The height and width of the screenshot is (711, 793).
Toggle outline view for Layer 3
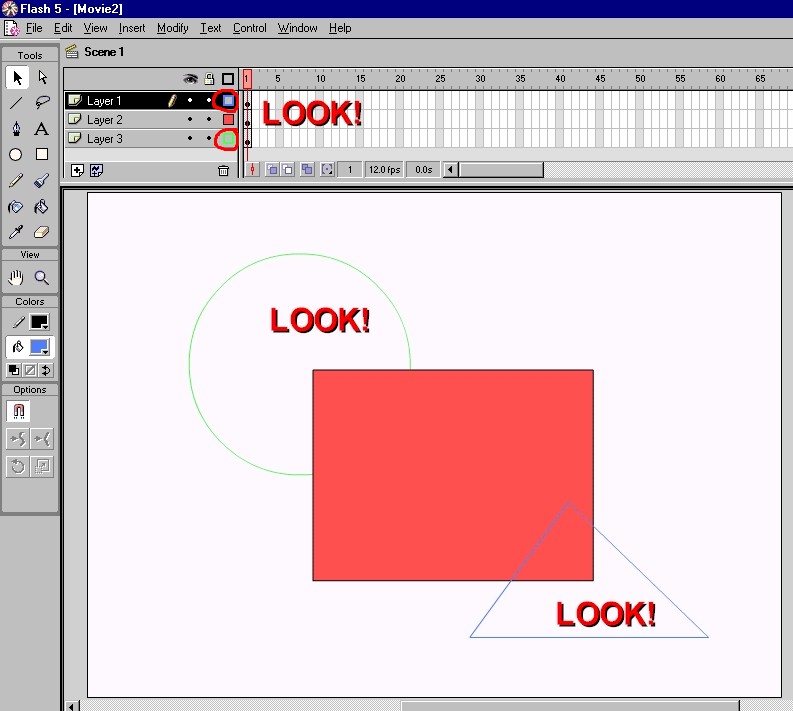coord(228,139)
